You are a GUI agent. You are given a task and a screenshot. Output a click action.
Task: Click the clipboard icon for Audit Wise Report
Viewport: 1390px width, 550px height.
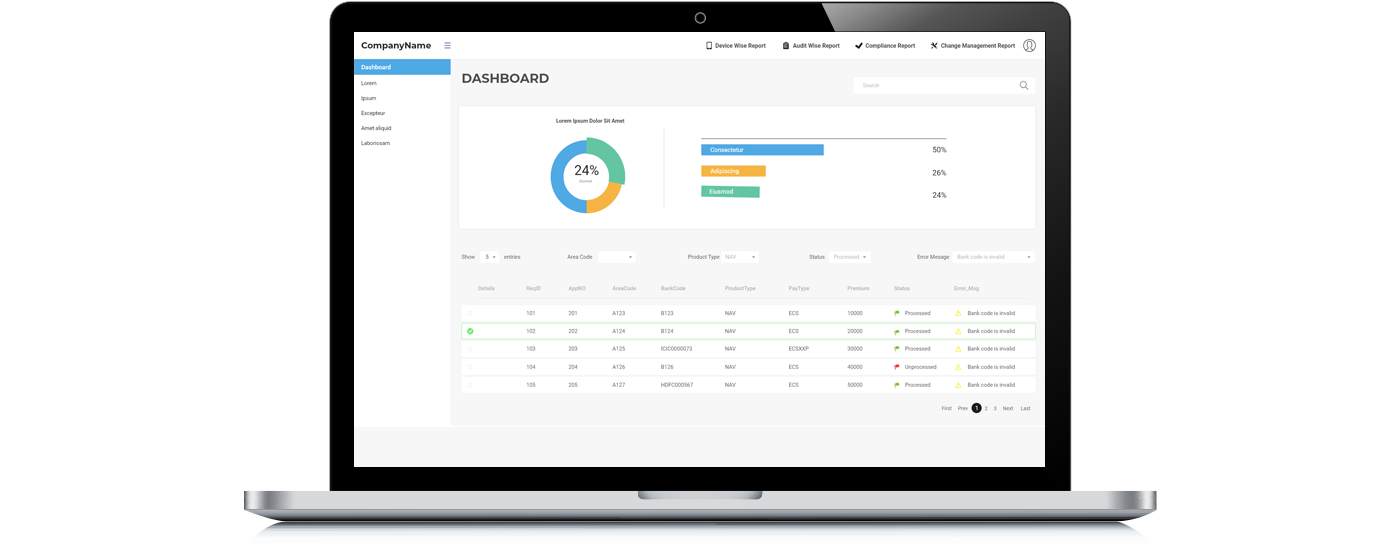point(786,45)
